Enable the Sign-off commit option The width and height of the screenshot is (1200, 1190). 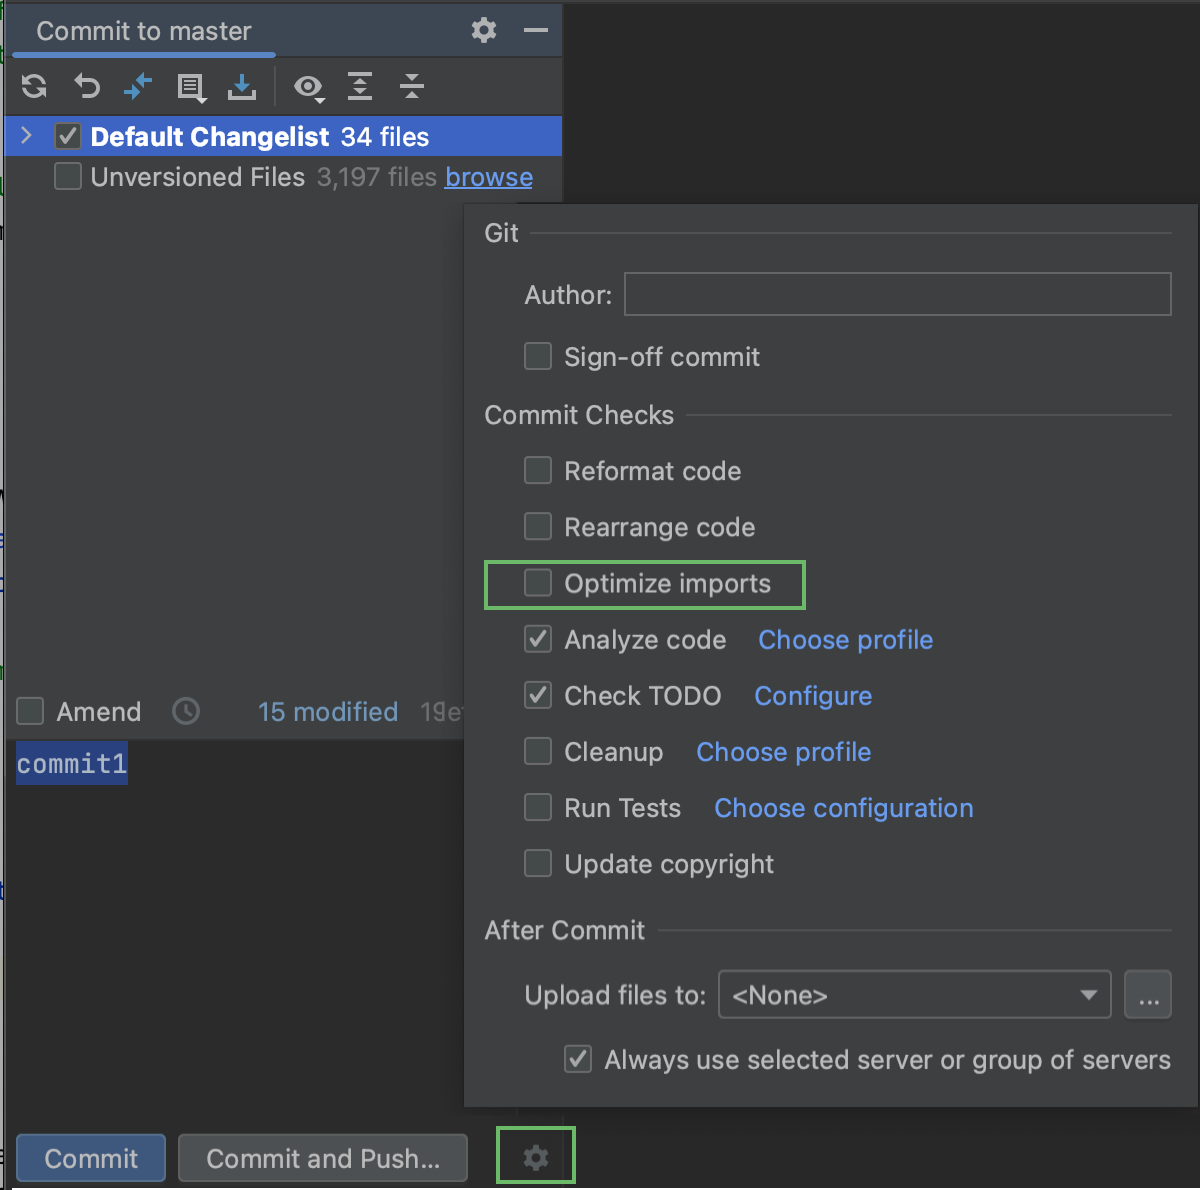click(x=537, y=356)
